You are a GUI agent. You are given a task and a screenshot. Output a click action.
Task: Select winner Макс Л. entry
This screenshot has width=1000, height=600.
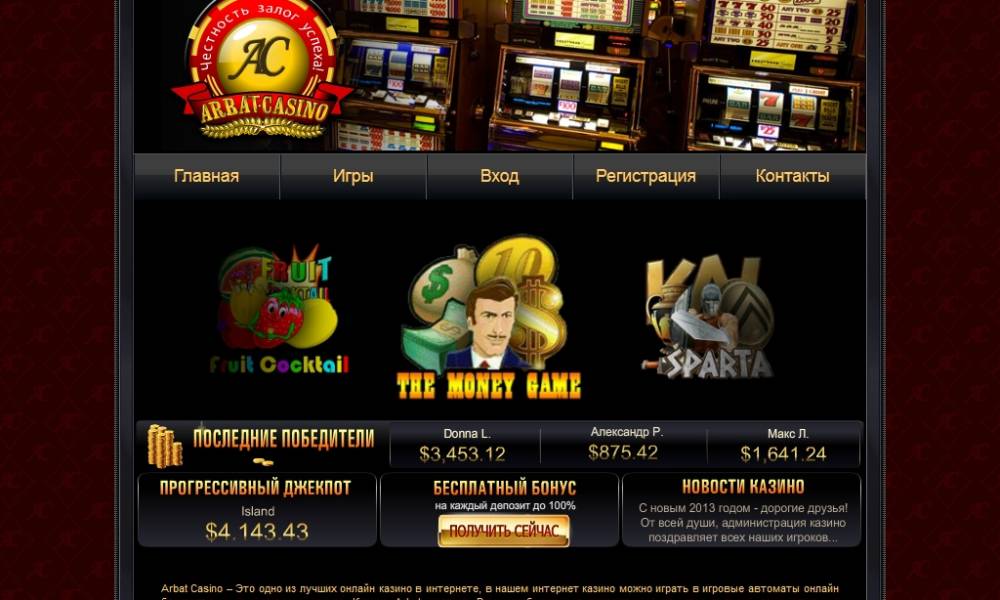[784, 444]
